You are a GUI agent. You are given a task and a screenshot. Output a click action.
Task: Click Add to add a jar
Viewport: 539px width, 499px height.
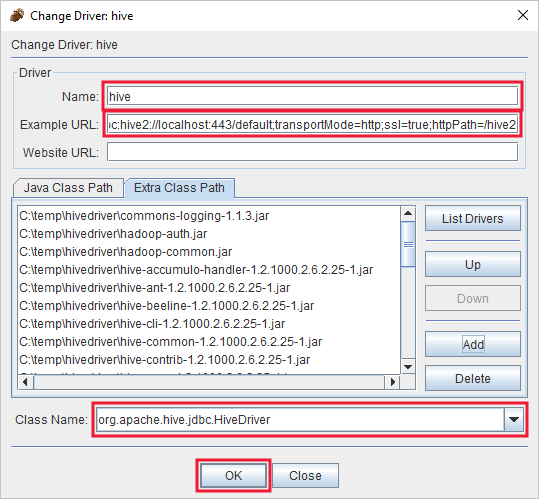tap(473, 344)
